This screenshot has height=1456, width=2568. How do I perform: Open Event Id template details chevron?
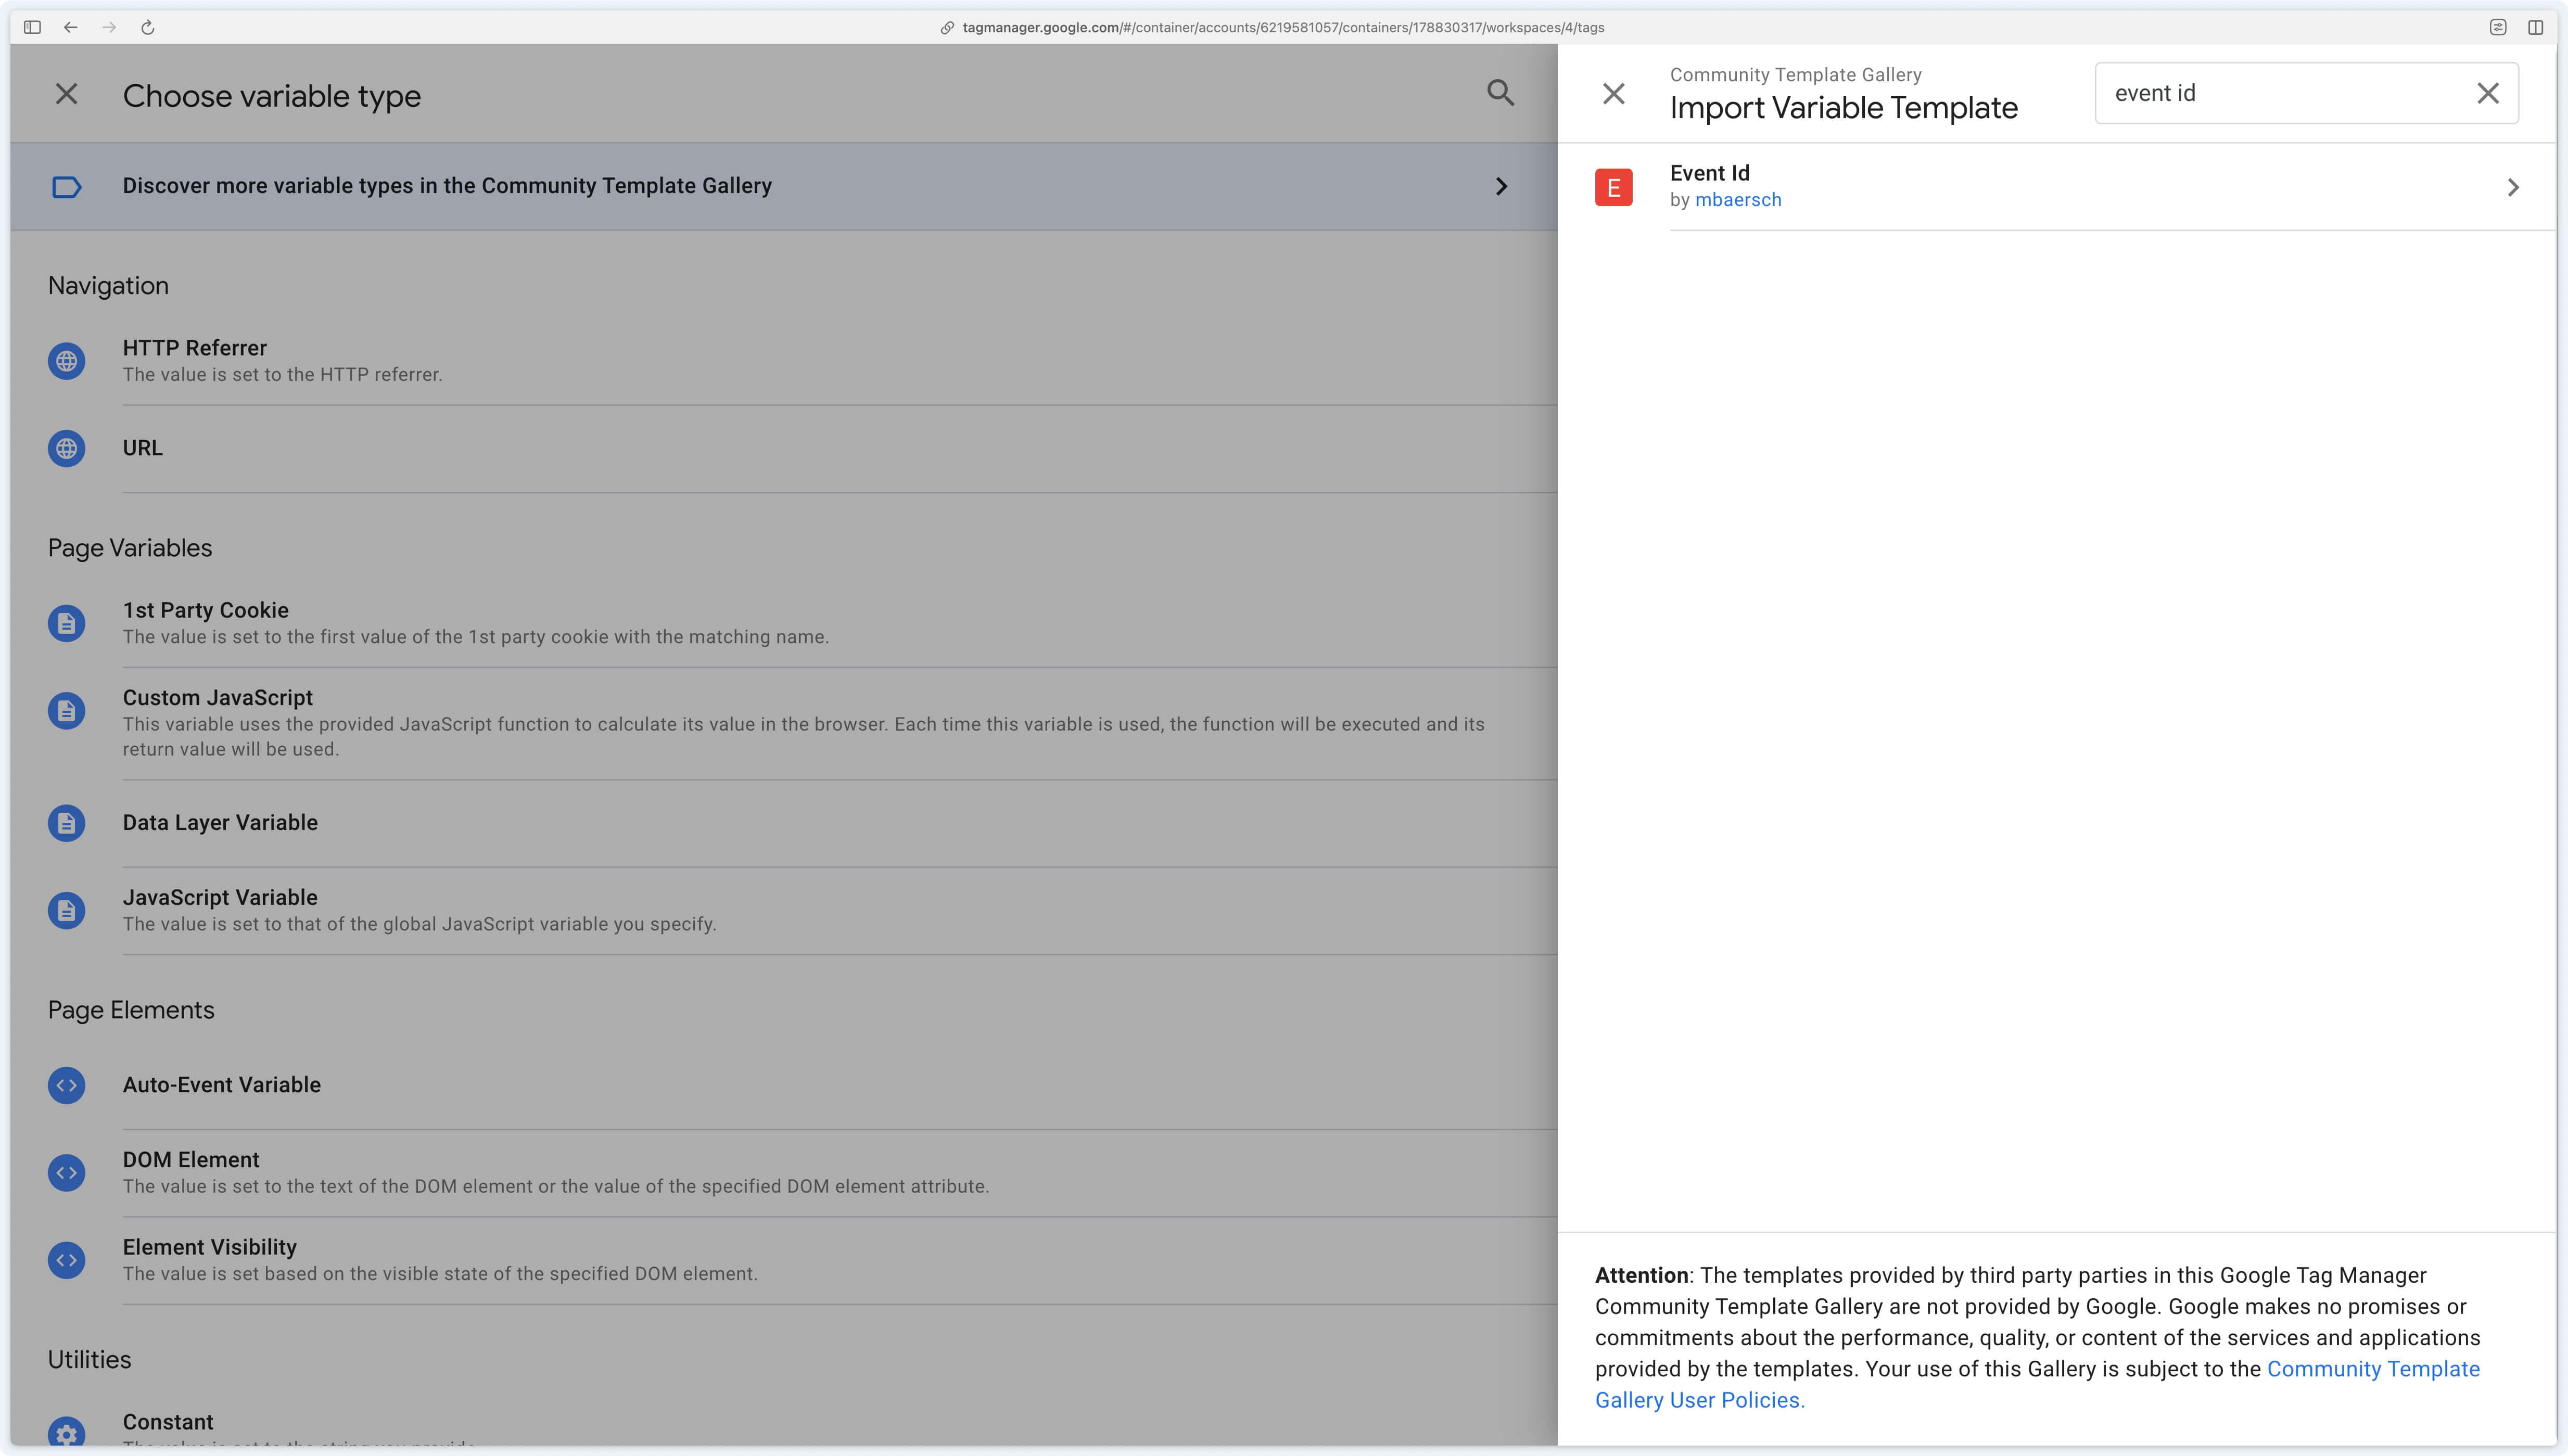coord(2512,187)
